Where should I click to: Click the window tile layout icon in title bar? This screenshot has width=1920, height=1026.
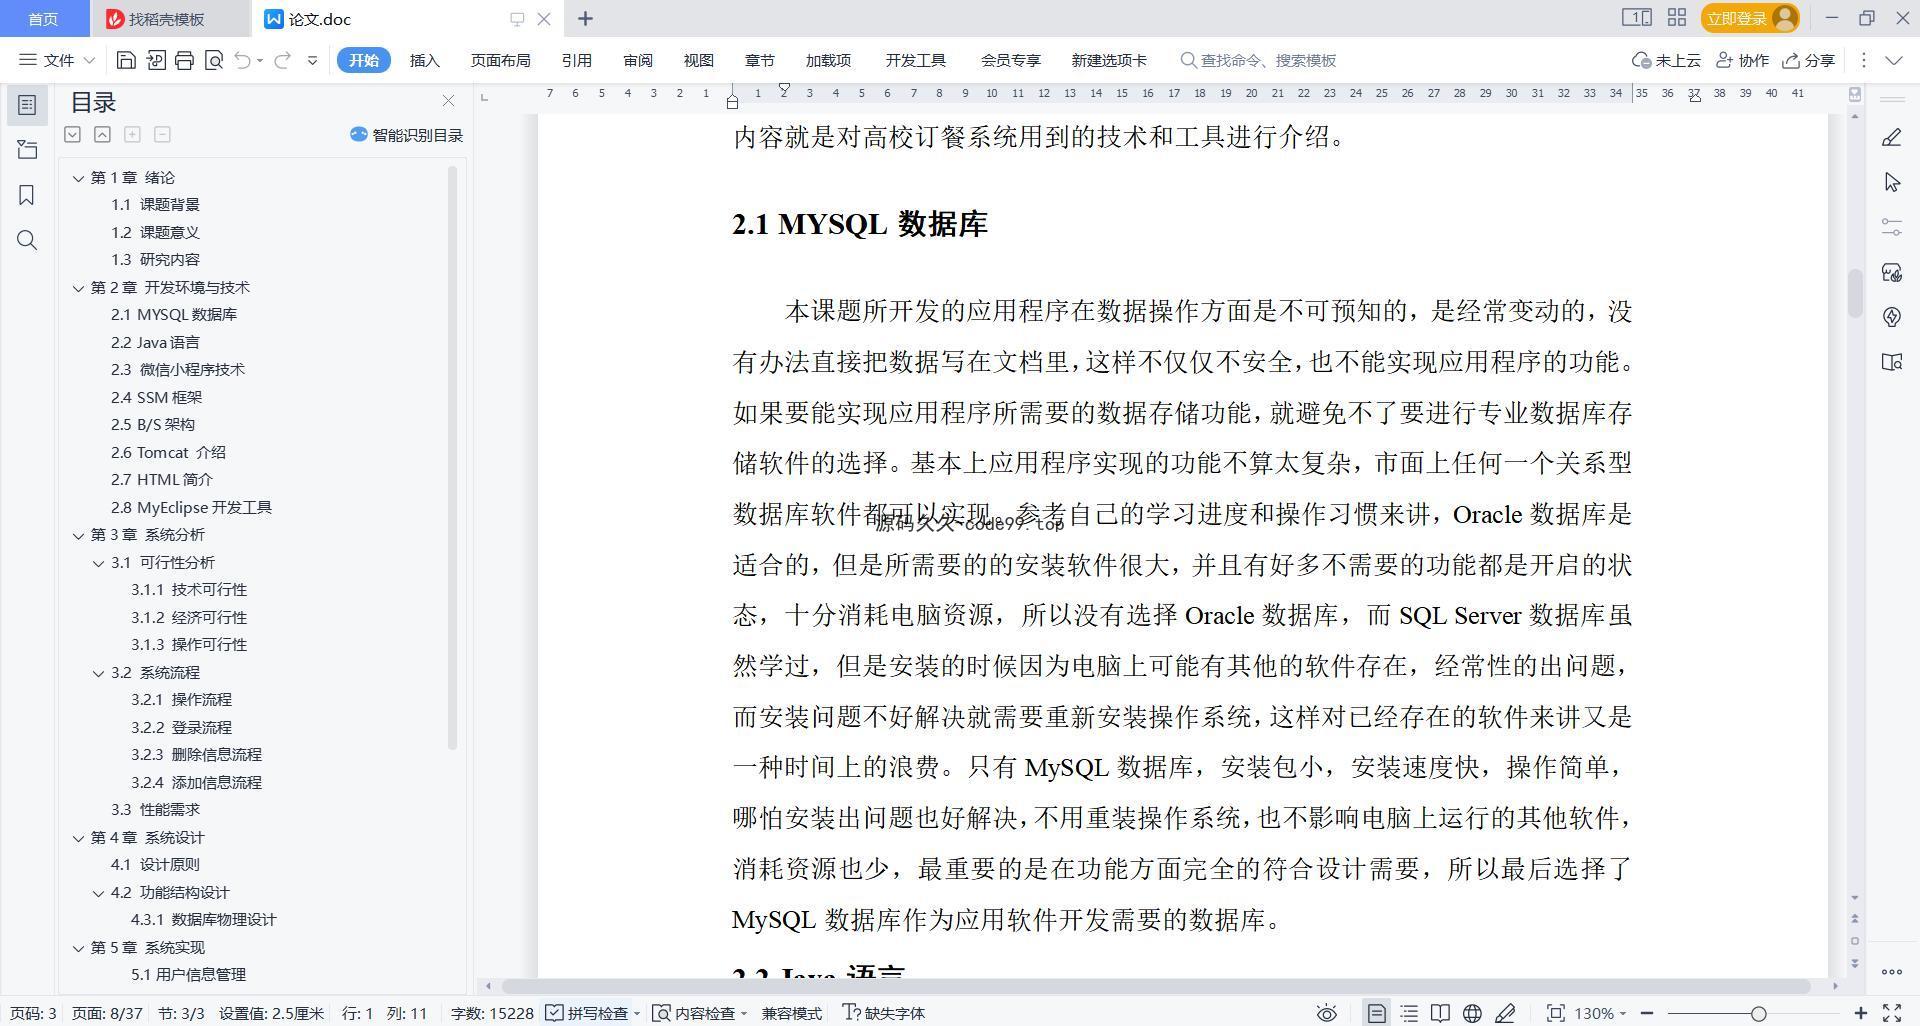[1636, 18]
